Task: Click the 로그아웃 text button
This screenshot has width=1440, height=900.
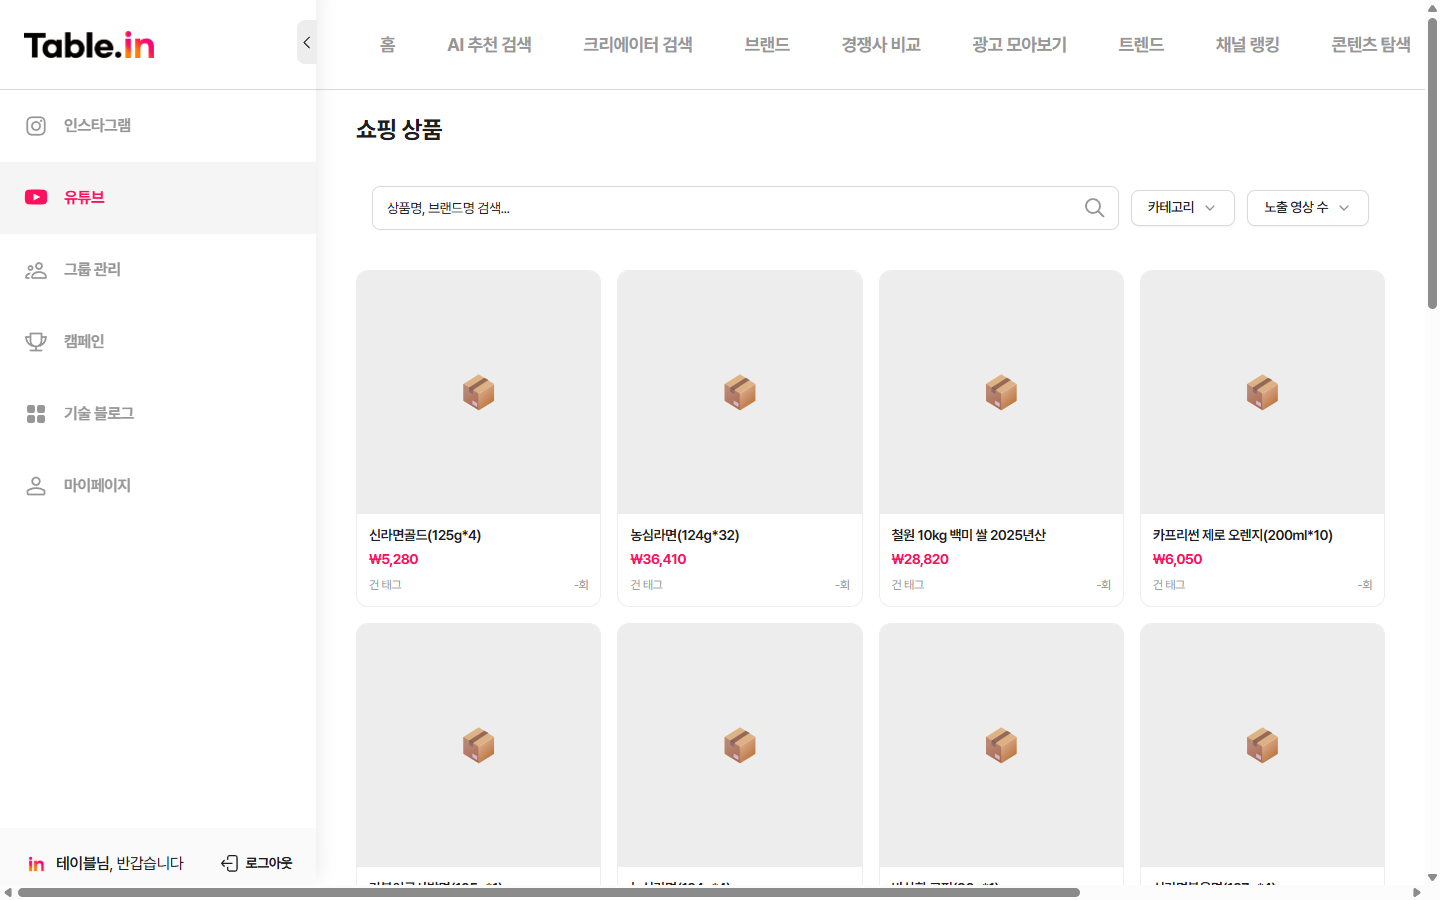Action: [269, 863]
